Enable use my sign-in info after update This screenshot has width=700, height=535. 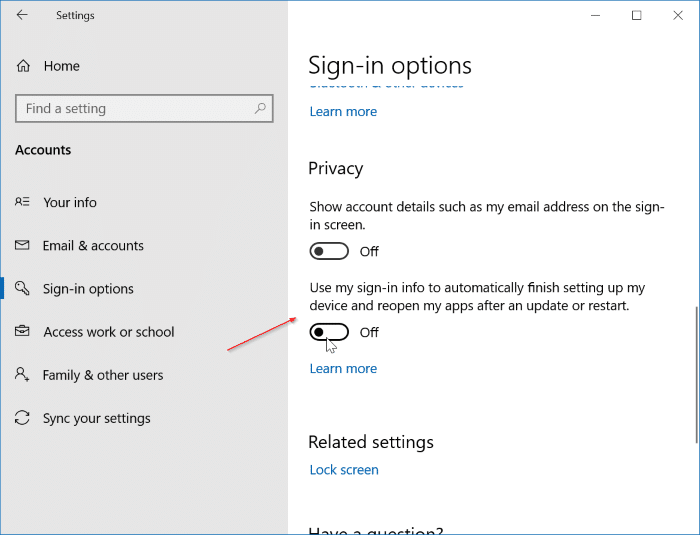point(329,332)
